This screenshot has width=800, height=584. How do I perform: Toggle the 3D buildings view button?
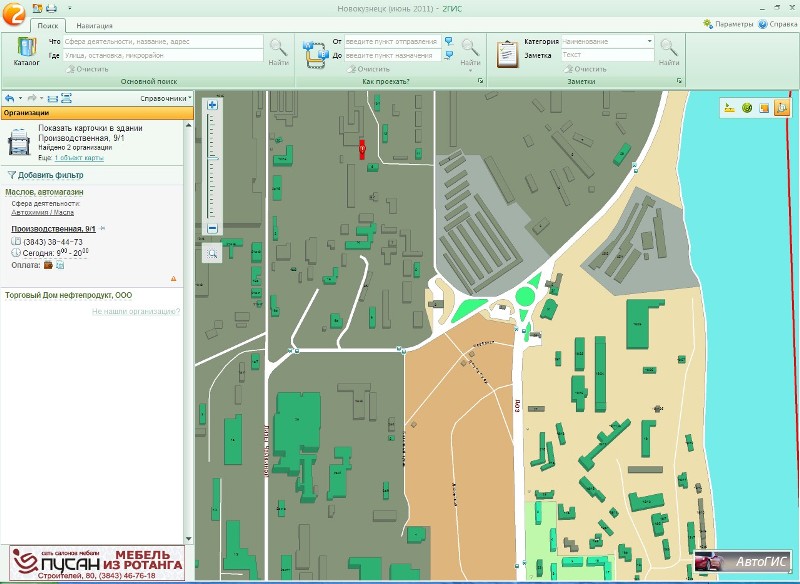pyautogui.click(x=782, y=108)
